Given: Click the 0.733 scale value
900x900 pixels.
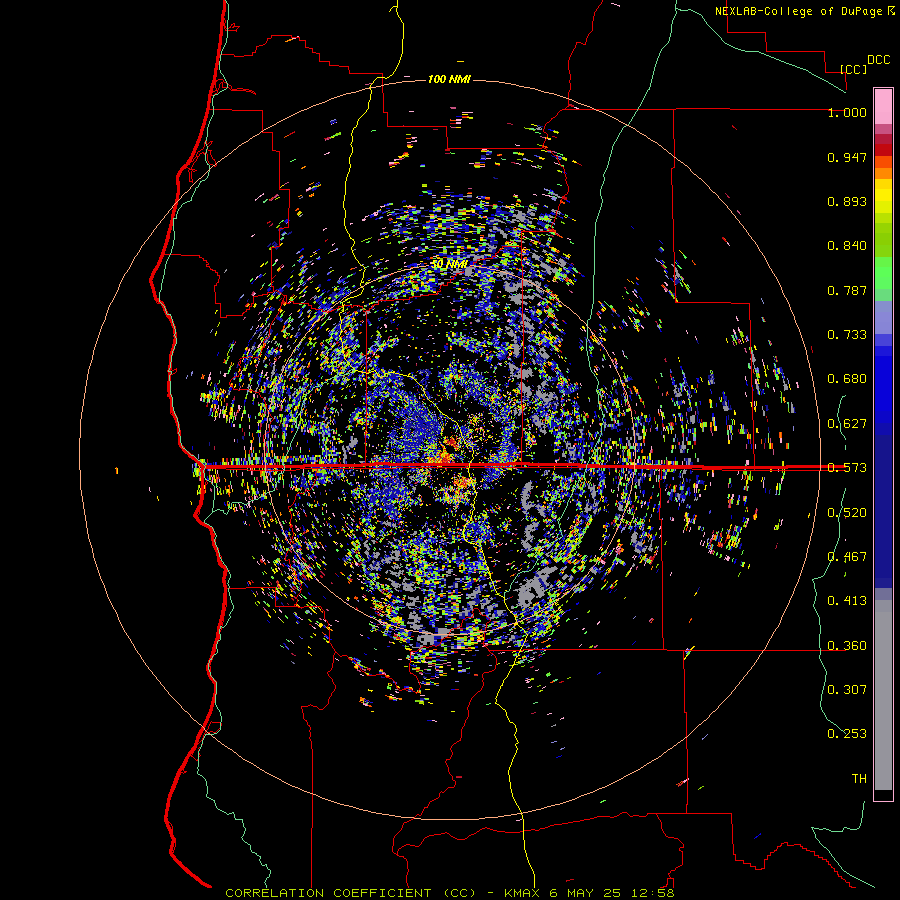Looking at the screenshot, I should coord(847,335).
